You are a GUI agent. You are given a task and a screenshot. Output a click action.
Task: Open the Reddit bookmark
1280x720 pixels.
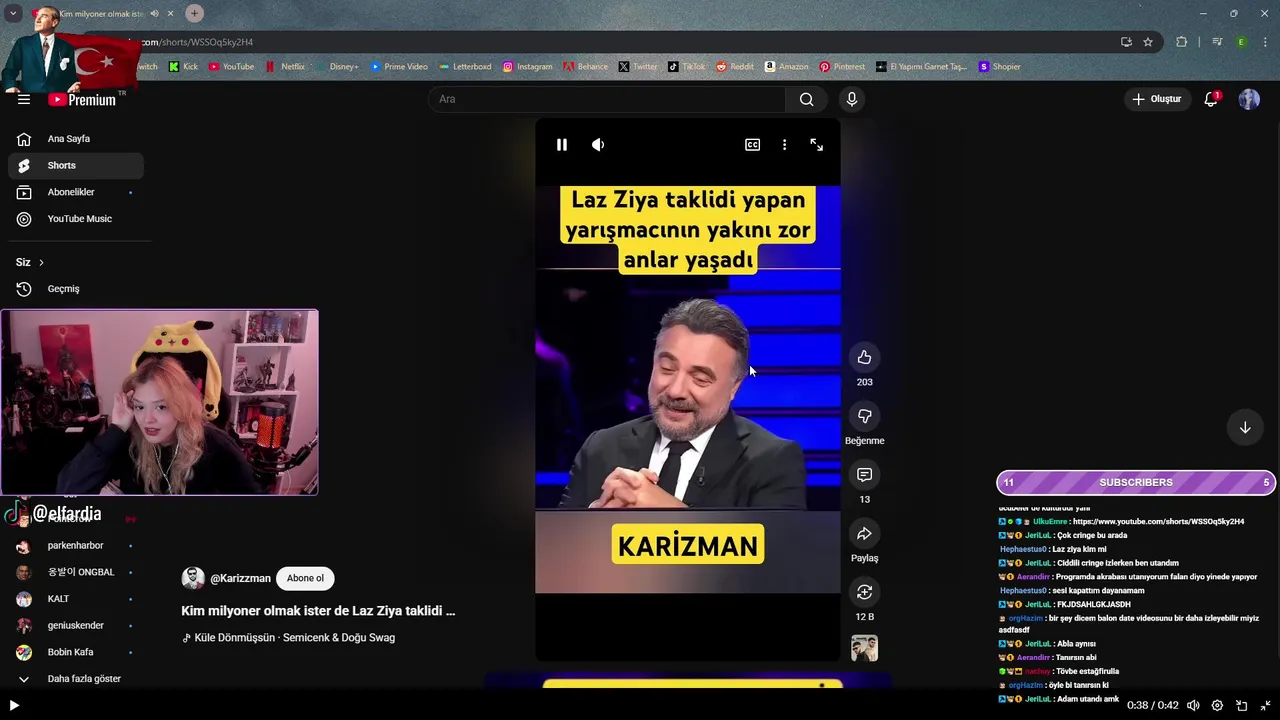pos(735,67)
